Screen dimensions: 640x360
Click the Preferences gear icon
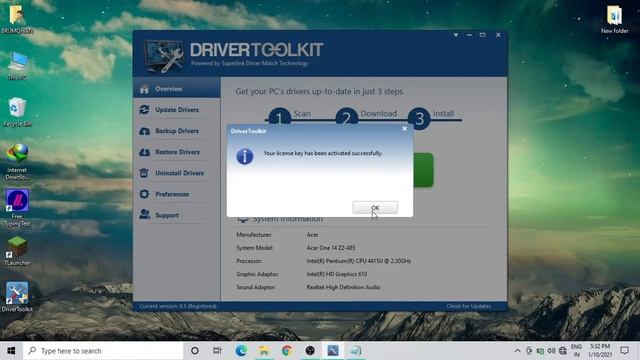(x=144, y=194)
